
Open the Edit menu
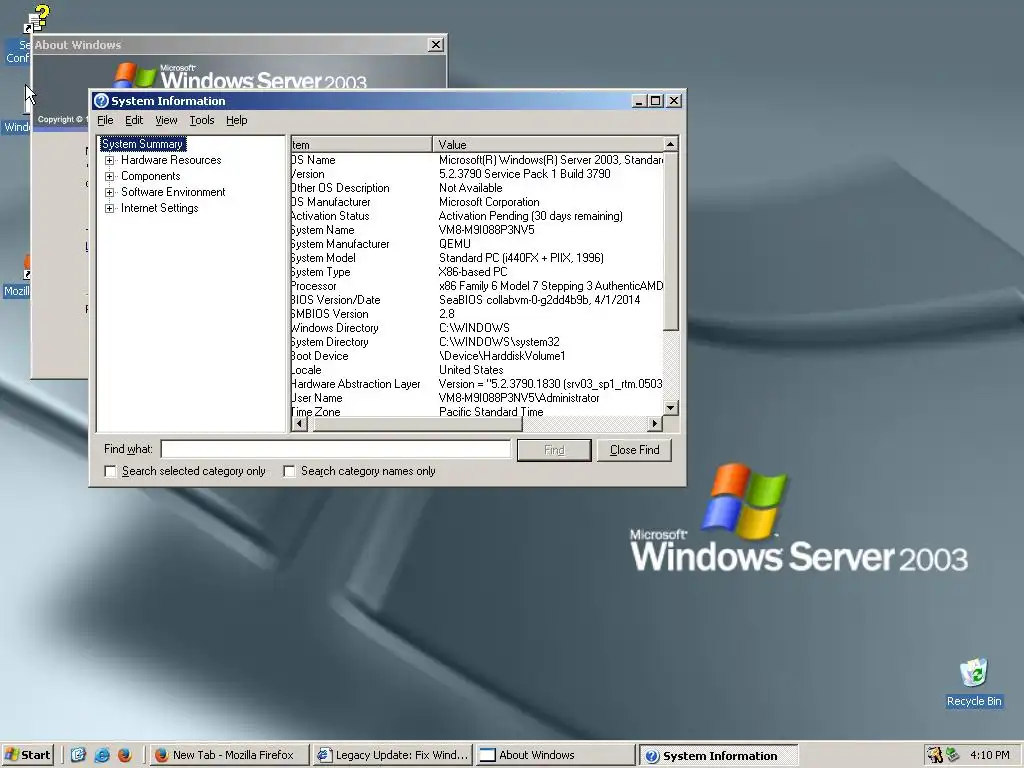(x=134, y=120)
